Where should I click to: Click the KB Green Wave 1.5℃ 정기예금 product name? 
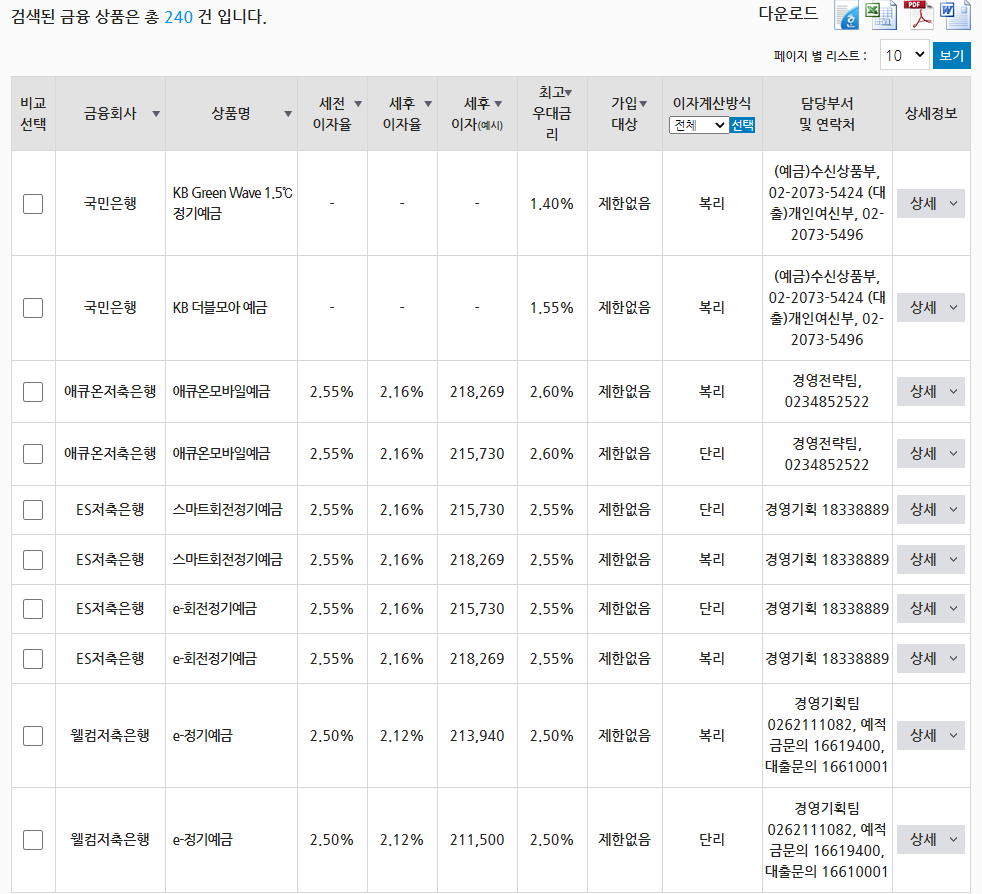click(232, 203)
